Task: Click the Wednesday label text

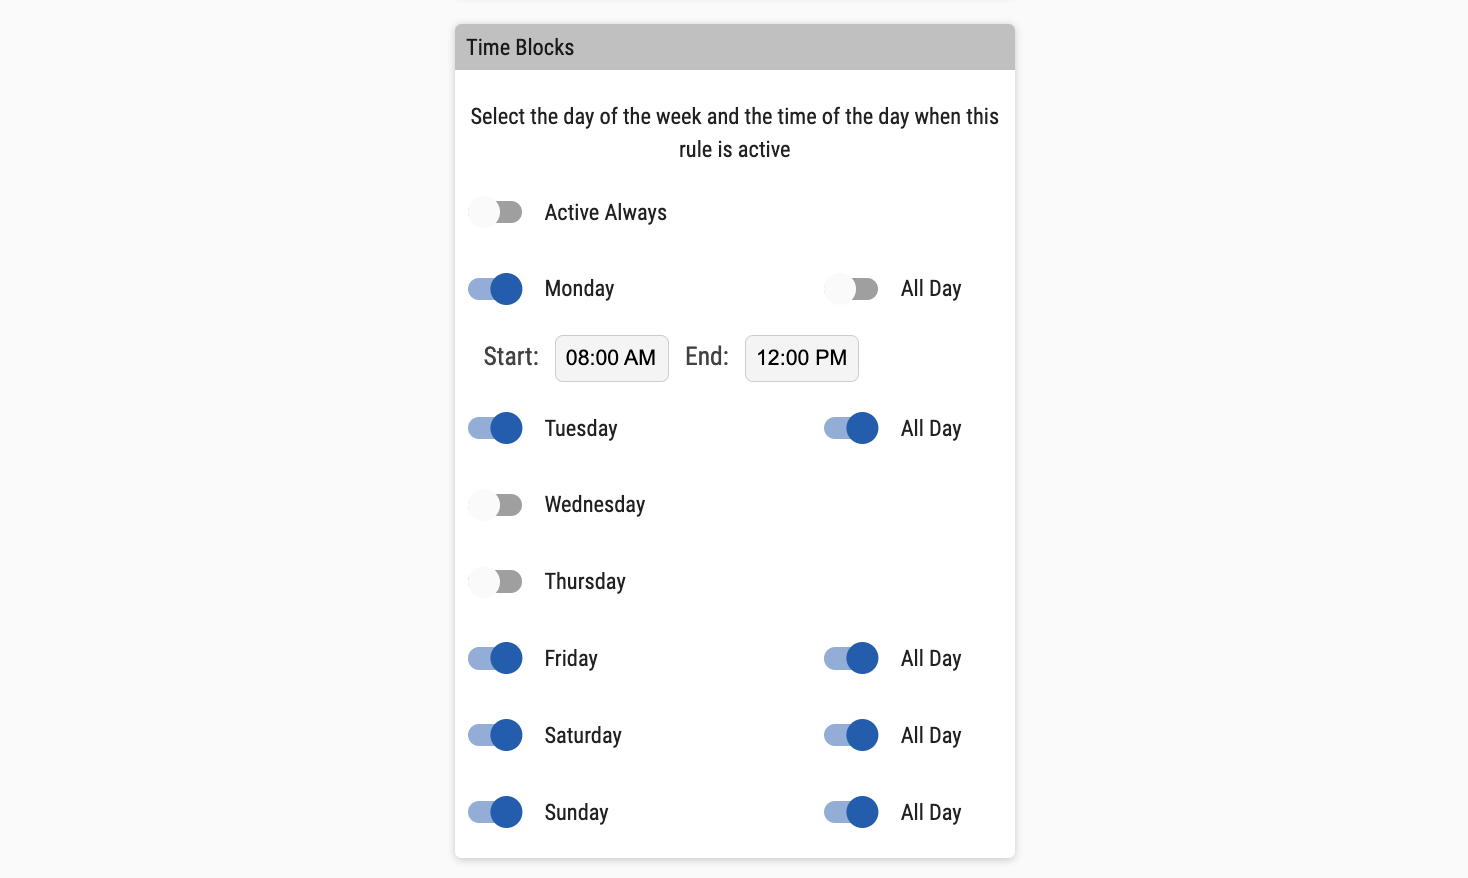Action: [x=594, y=505]
